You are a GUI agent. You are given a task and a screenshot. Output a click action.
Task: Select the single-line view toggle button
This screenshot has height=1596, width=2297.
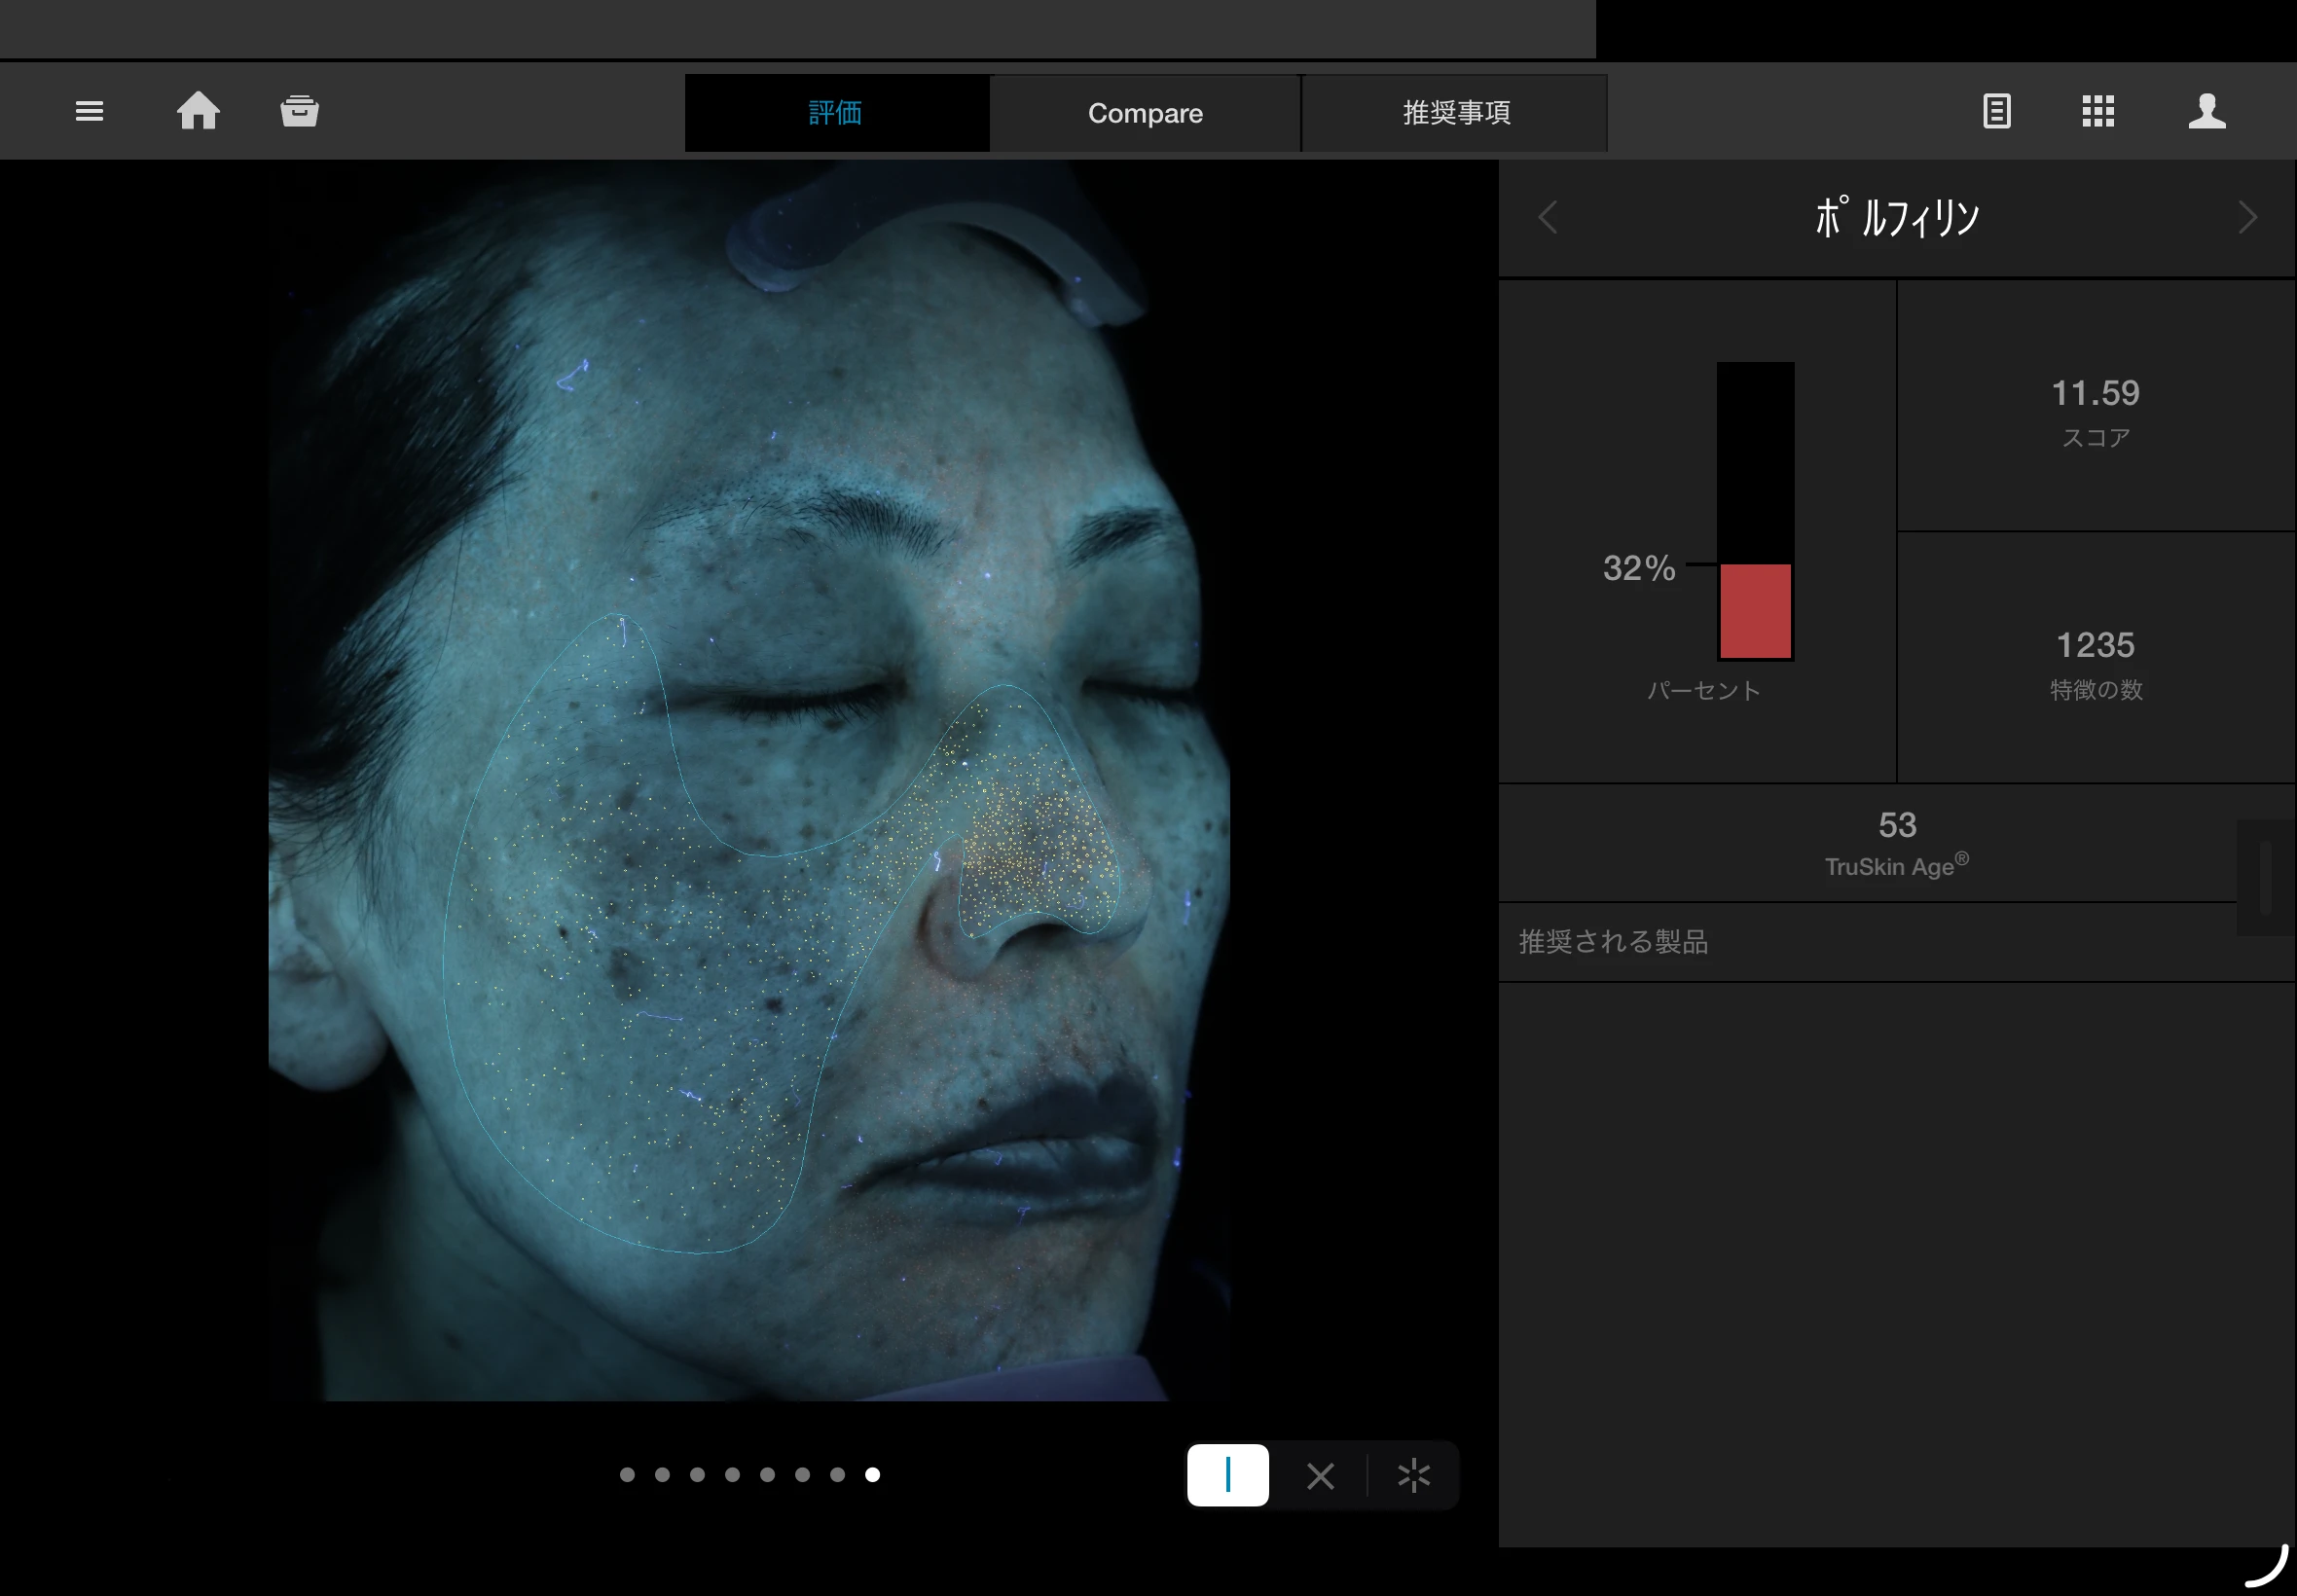(1227, 1474)
